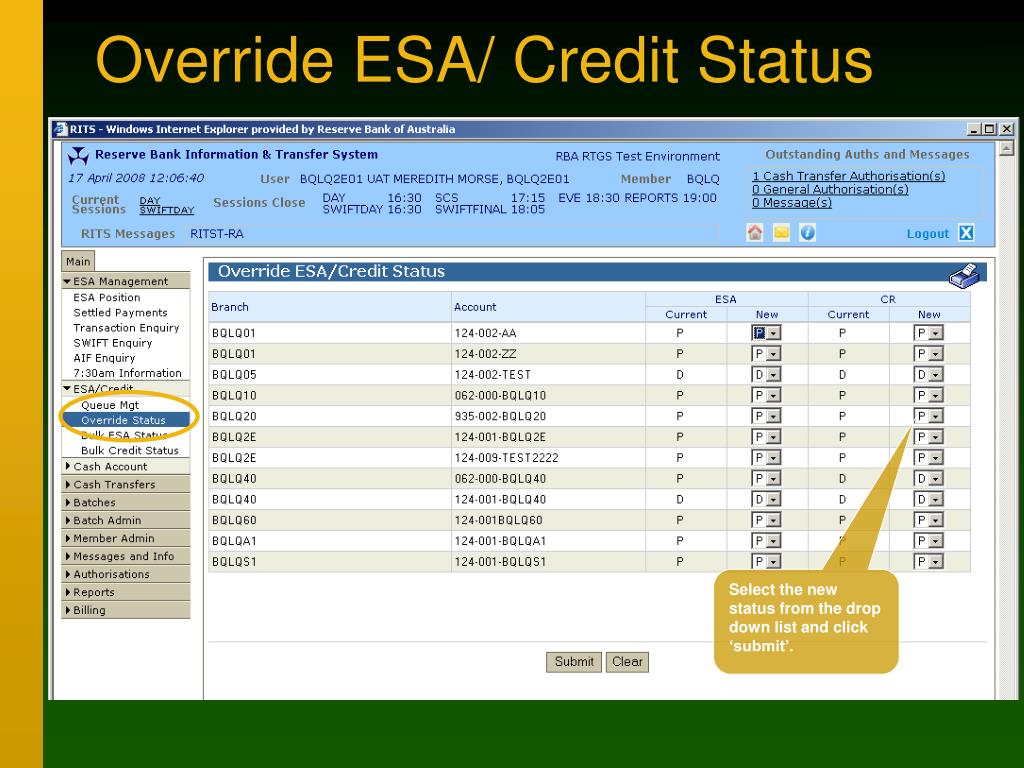Click the Logout X icon
Viewport: 1024px width, 768px height.
[966, 233]
